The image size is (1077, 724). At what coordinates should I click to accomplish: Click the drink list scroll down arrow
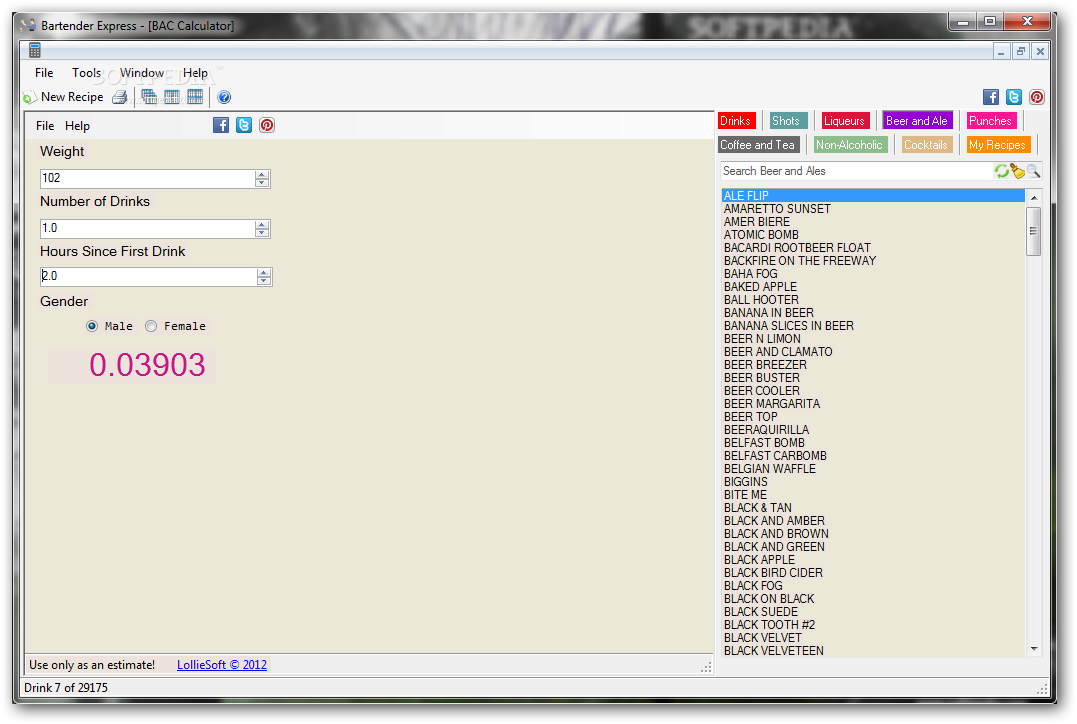[1034, 649]
